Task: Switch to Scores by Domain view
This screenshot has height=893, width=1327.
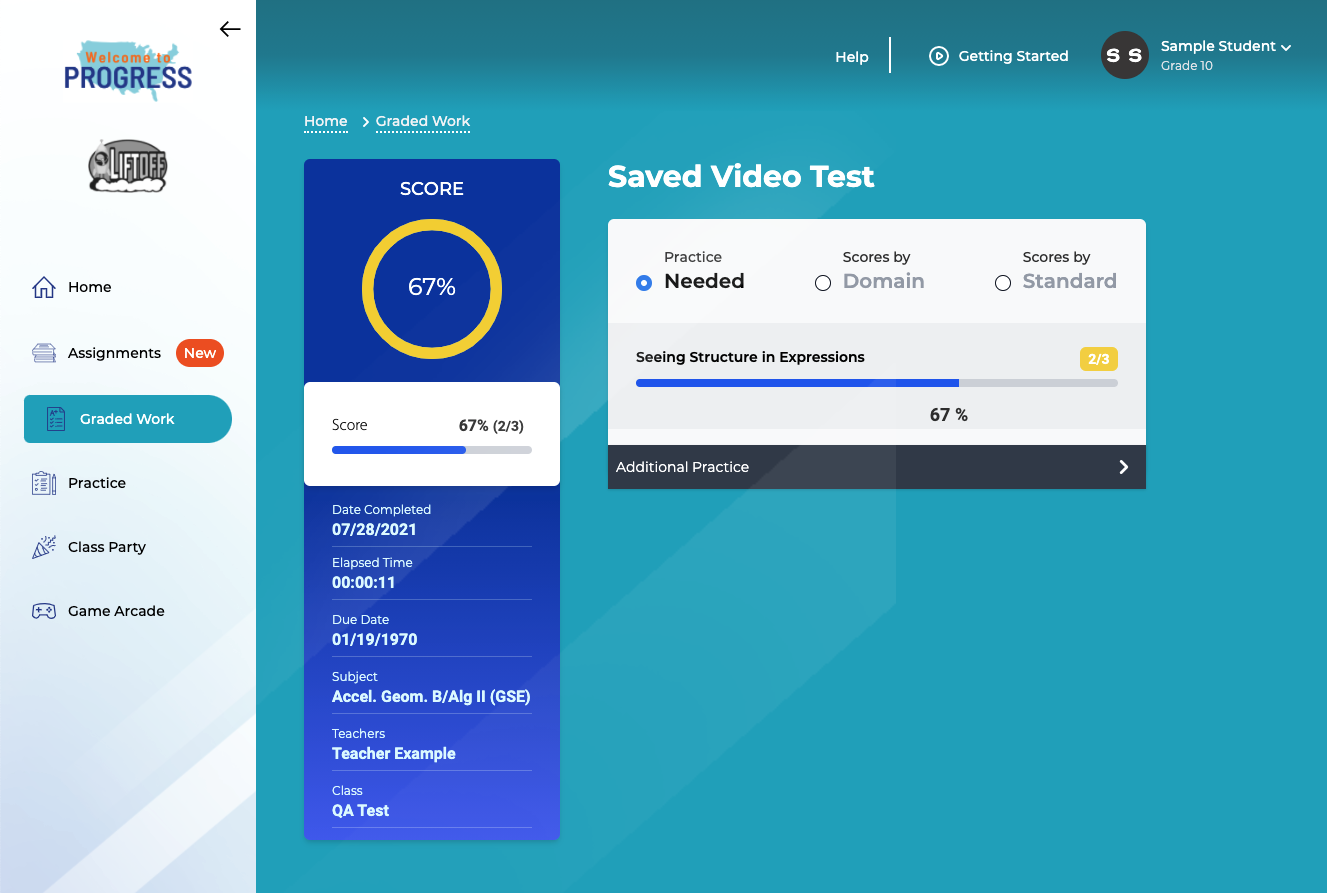Action: coord(823,283)
